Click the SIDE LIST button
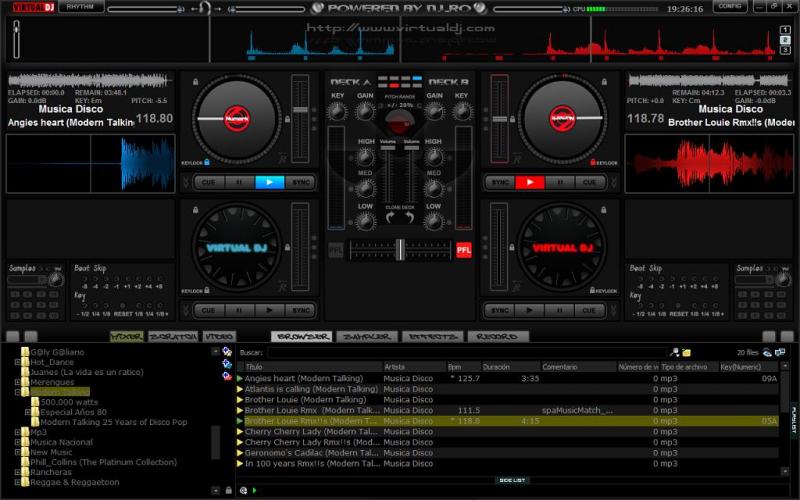Image resolution: width=800 pixels, height=500 pixels. (x=512, y=480)
